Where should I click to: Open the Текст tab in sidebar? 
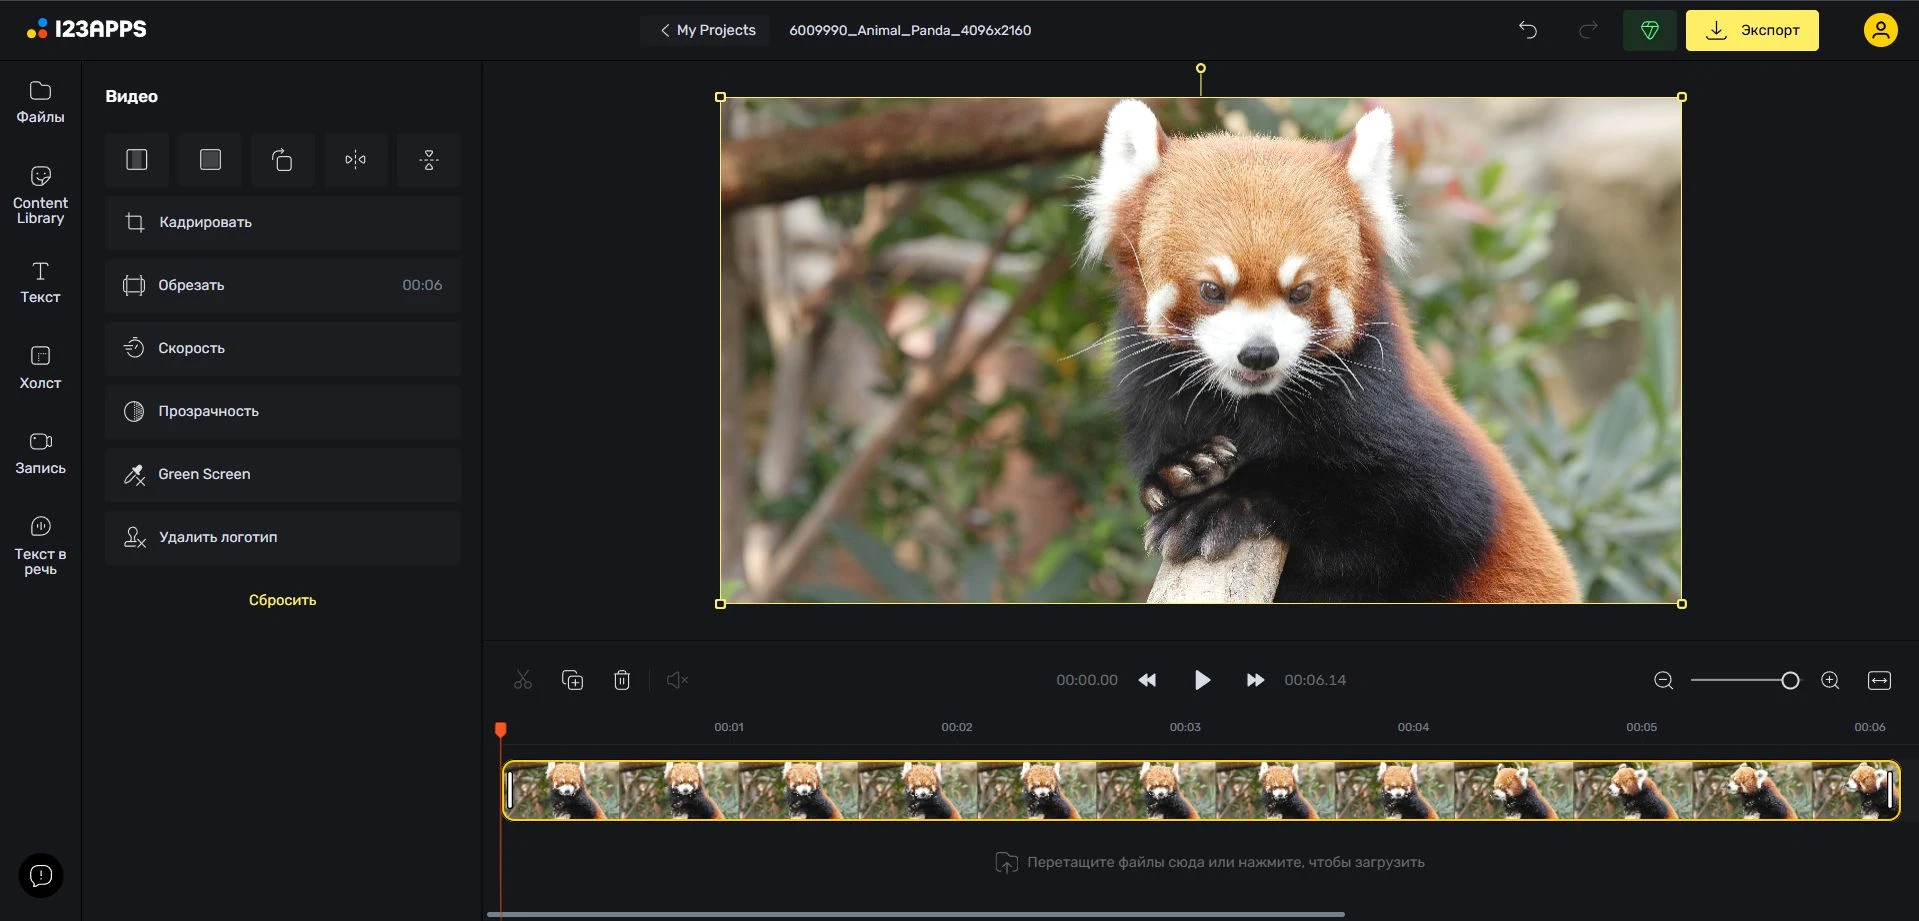point(40,282)
